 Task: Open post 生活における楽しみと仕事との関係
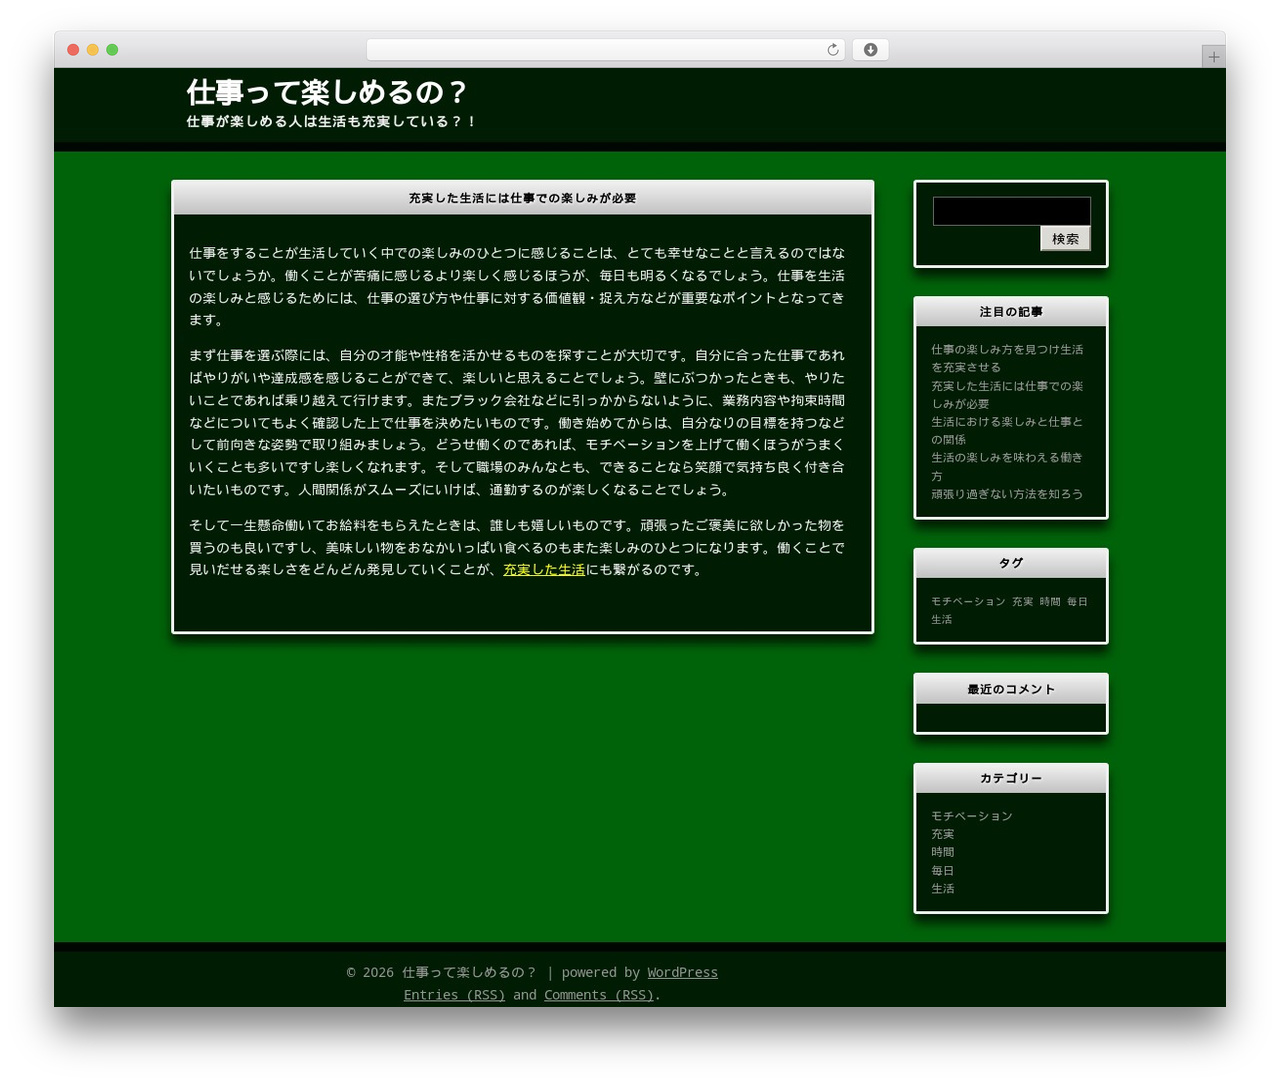[1007, 431]
